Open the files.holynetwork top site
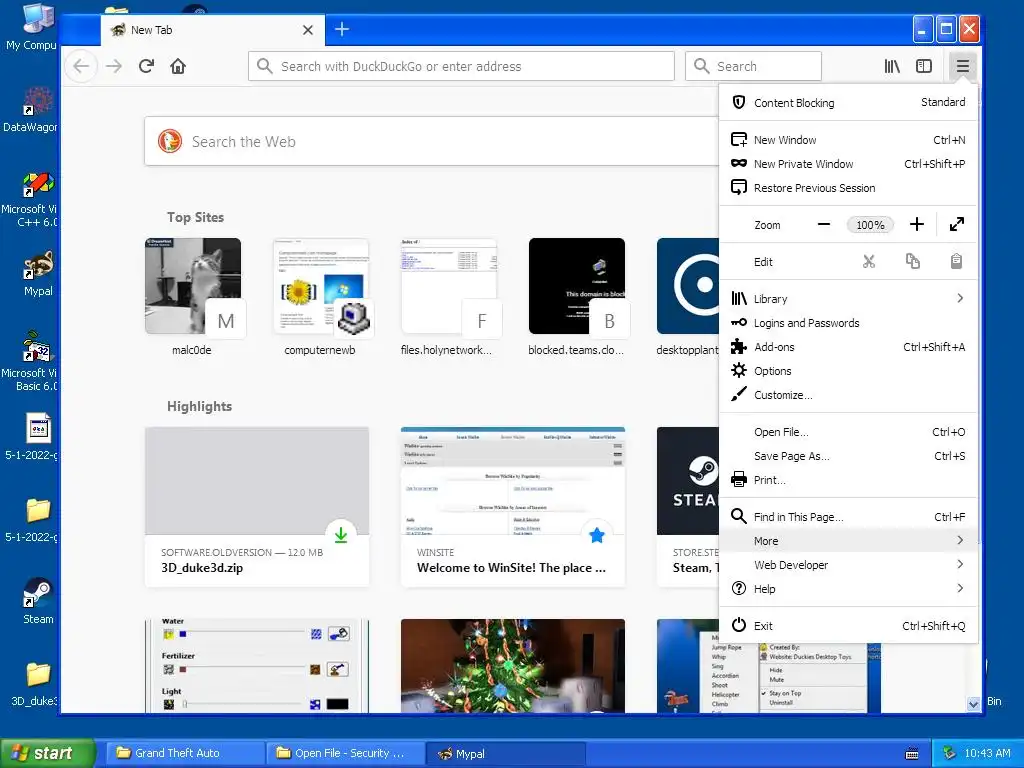This screenshot has height=768, width=1024. (449, 297)
